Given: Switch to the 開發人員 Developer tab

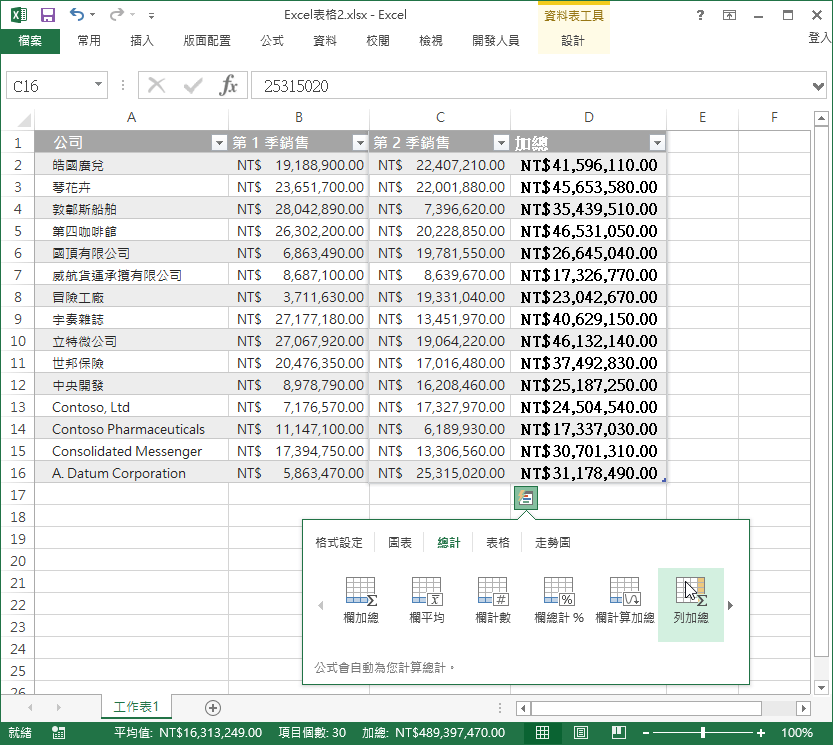Looking at the screenshot, I should [496, 41].
